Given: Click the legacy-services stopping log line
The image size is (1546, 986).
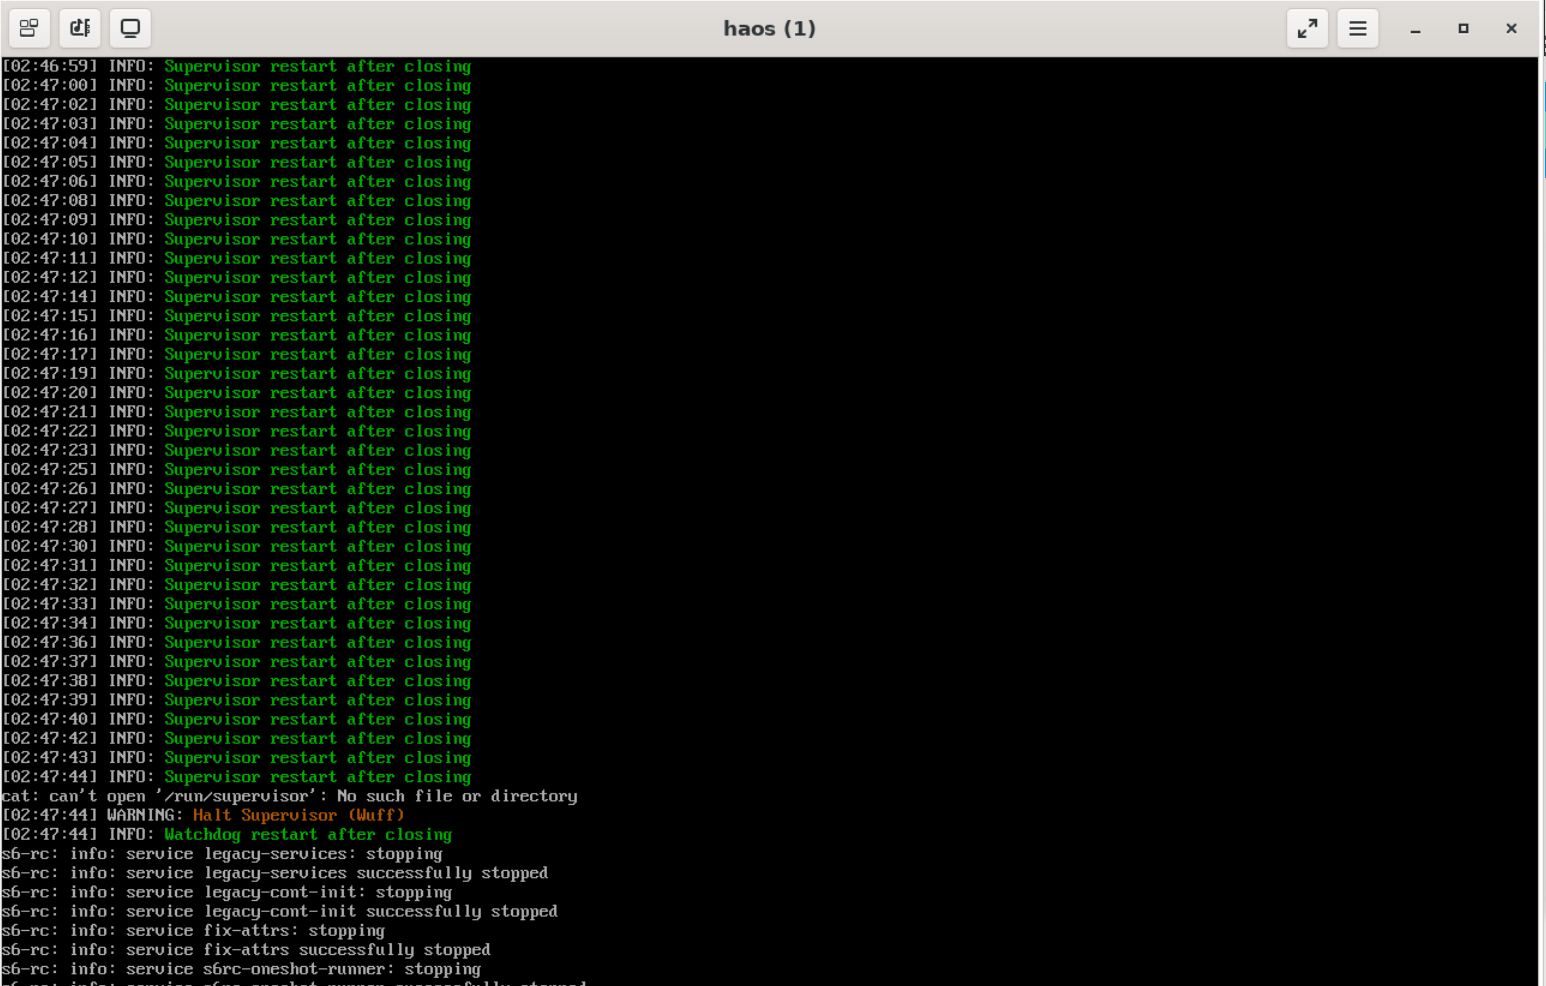Looking at the screenshot, I should (x=220, y=853).
